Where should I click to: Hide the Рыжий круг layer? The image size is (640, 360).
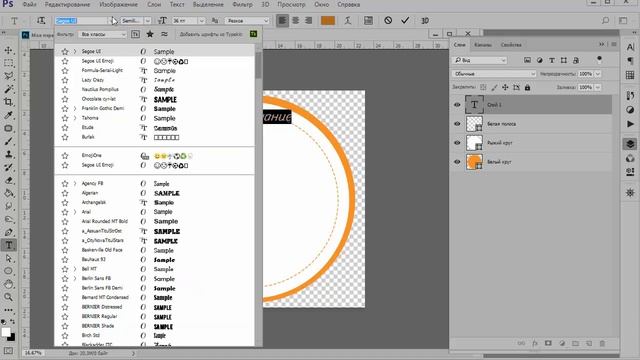457,143
